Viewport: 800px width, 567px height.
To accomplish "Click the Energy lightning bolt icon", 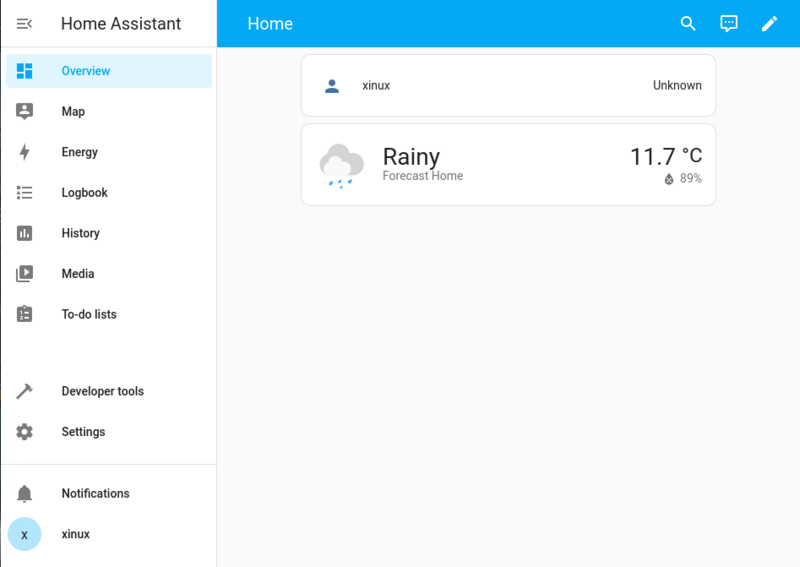I will [25, 152].
